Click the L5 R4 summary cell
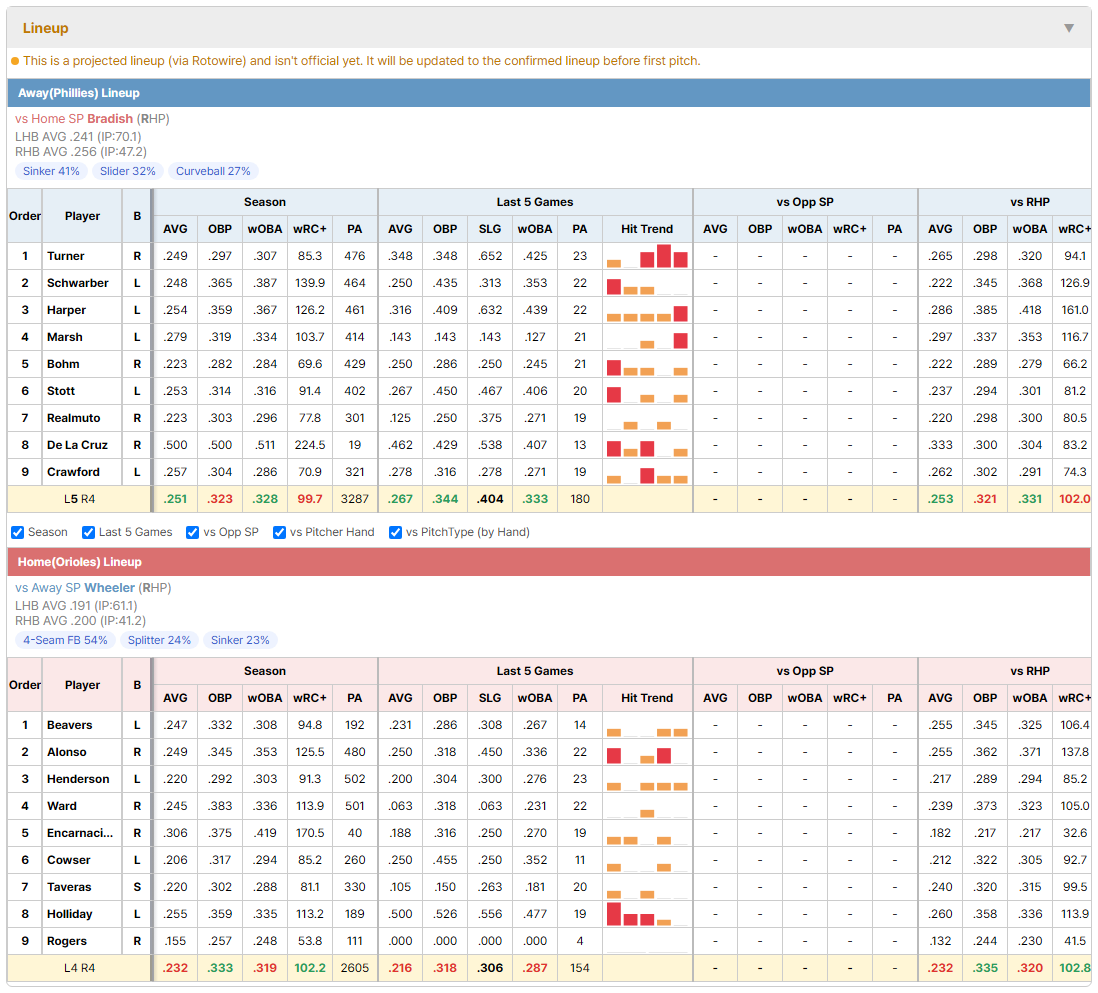This screenshot has height=993, width=1098. click(79, 499)
